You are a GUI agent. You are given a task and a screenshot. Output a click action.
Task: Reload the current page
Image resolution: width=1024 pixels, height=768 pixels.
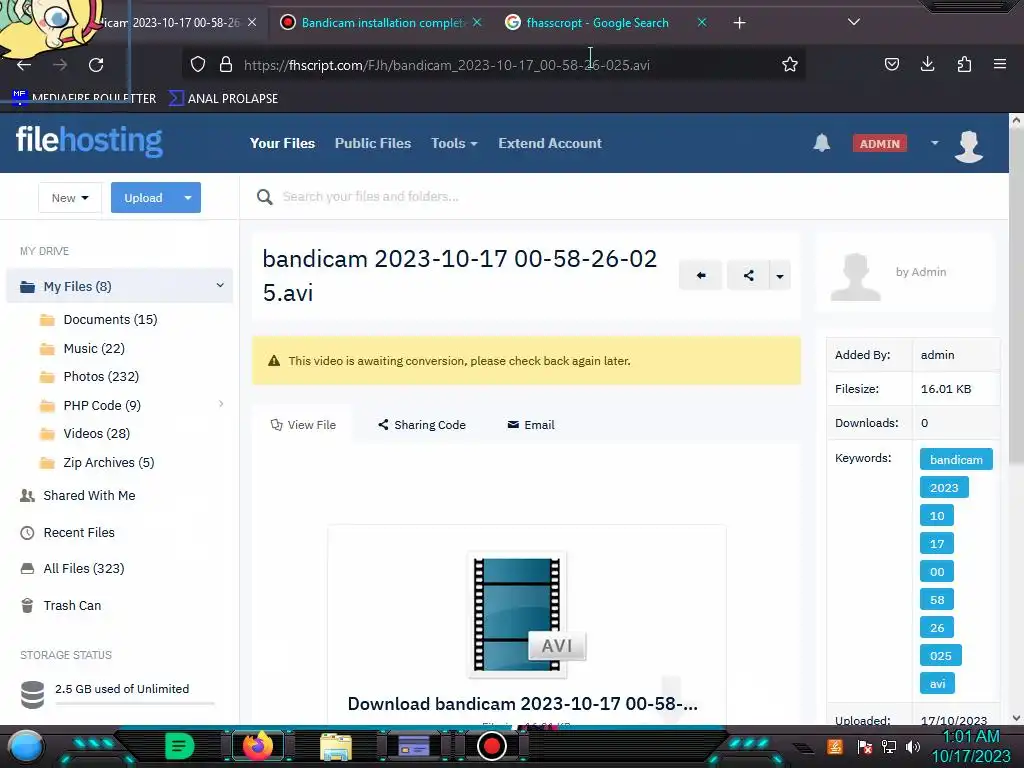pyautogui.click(x=96, y=65)
